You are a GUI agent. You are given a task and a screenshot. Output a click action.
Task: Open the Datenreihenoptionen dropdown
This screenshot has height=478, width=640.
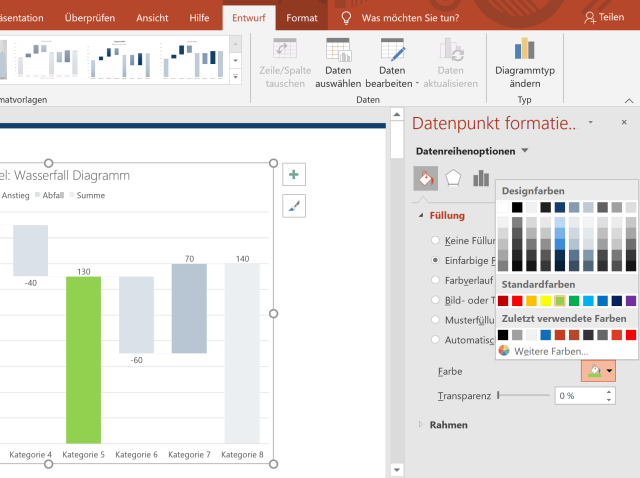click(472, 151)
